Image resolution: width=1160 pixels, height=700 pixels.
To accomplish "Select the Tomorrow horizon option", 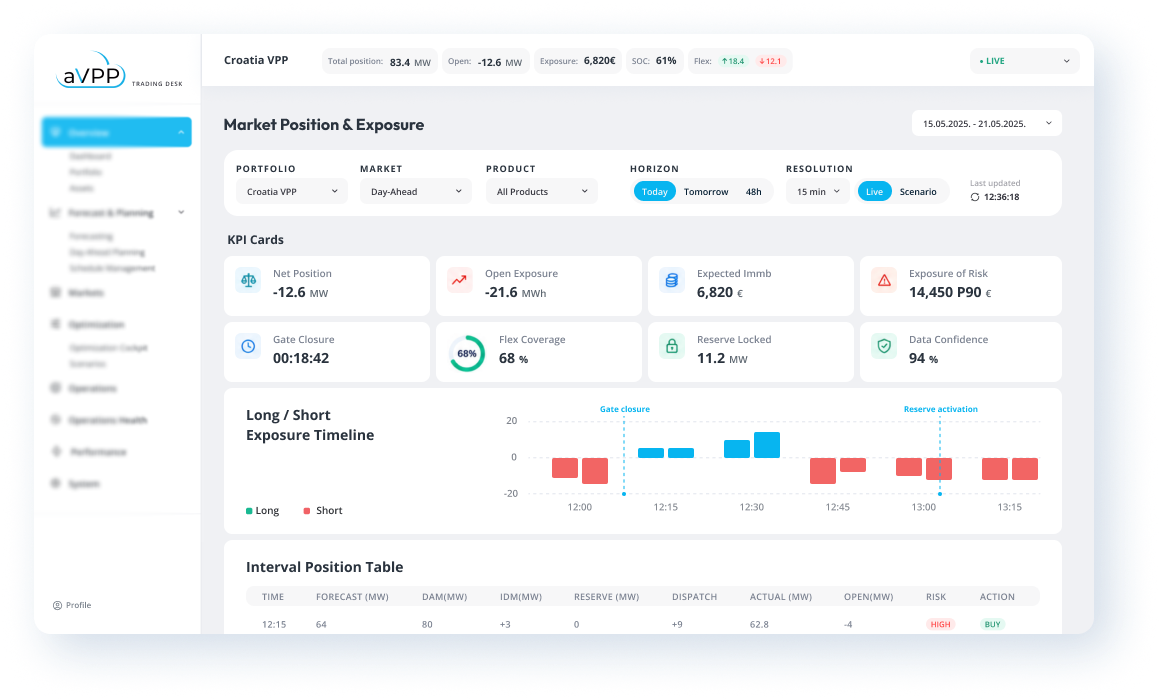I will (706, 192).
